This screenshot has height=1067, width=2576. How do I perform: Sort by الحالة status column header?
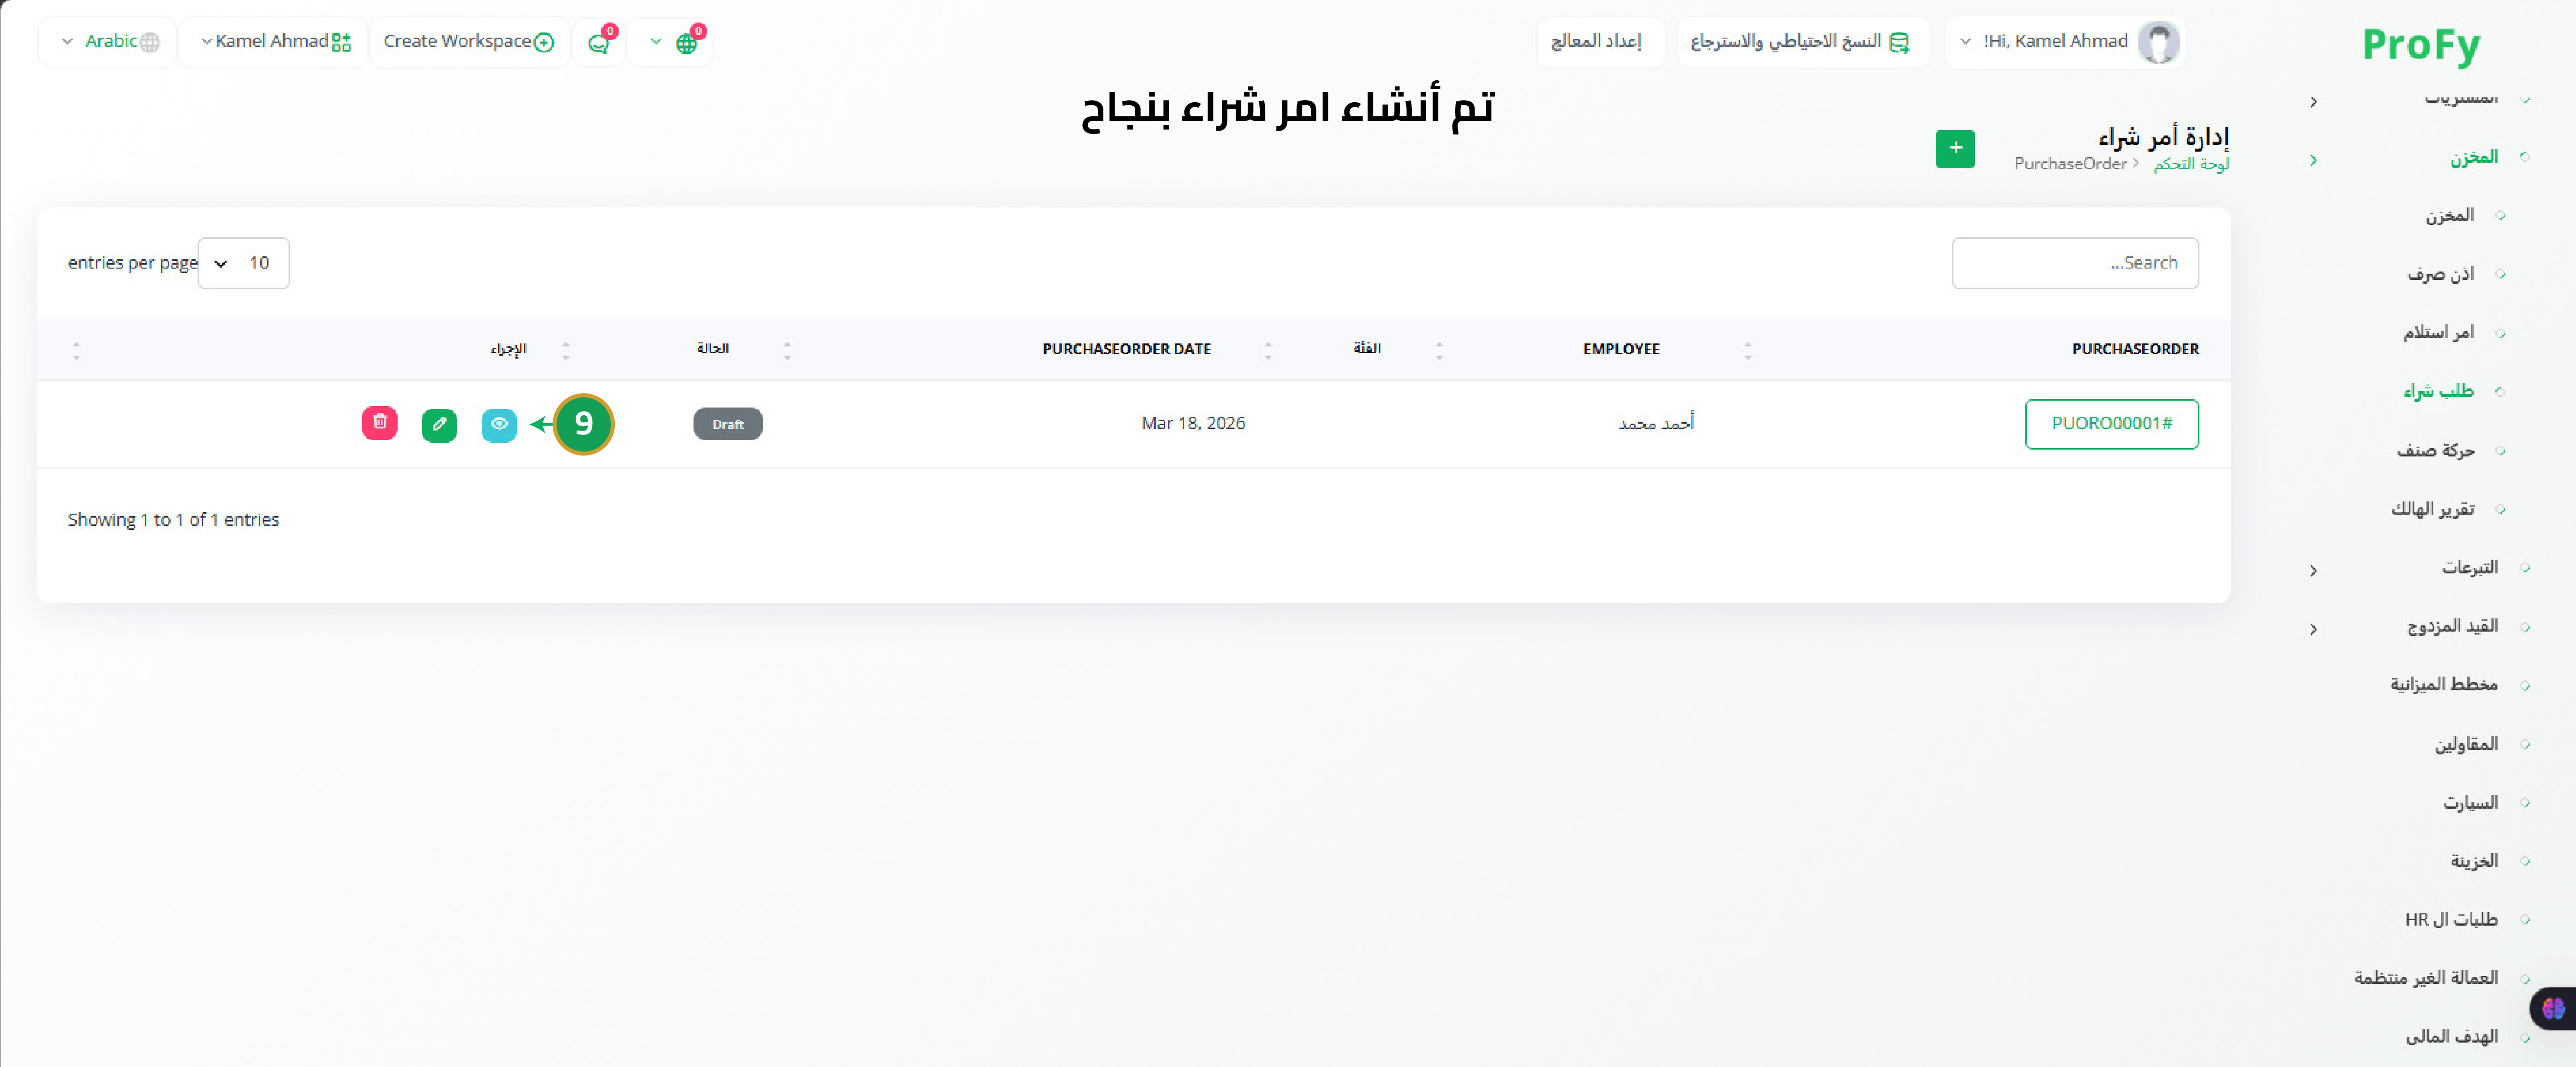713,349
